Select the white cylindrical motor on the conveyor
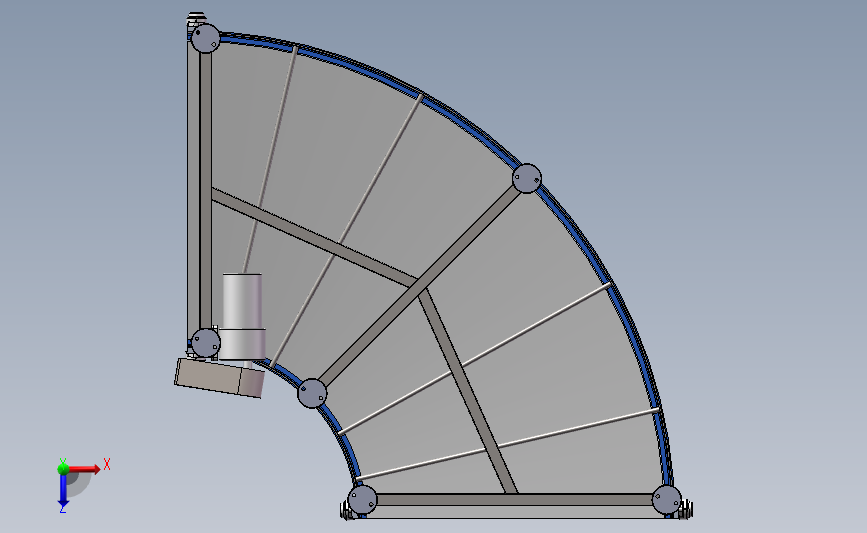 tap(243, 316)
